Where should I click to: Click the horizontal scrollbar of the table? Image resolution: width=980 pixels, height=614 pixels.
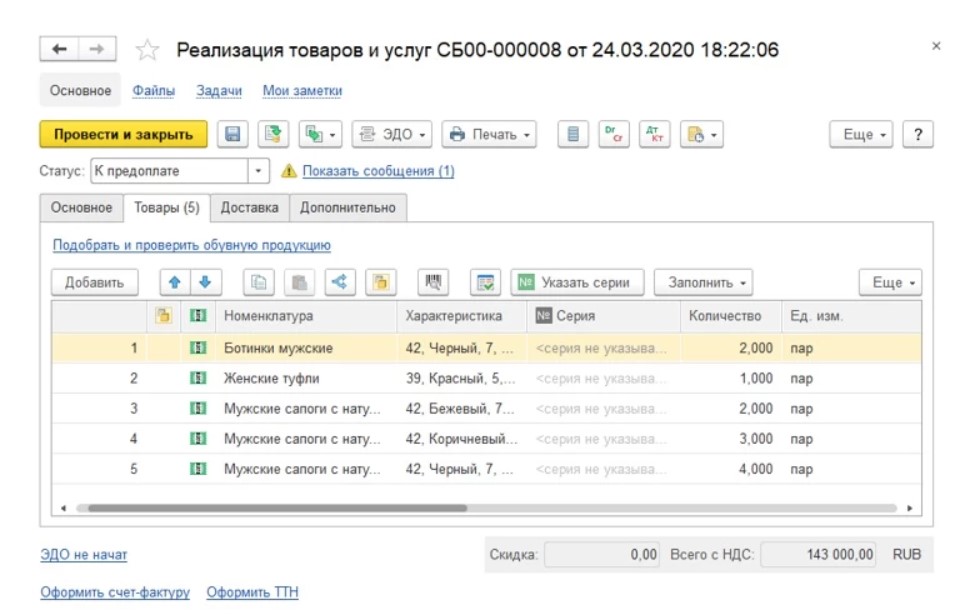[270, 508]
